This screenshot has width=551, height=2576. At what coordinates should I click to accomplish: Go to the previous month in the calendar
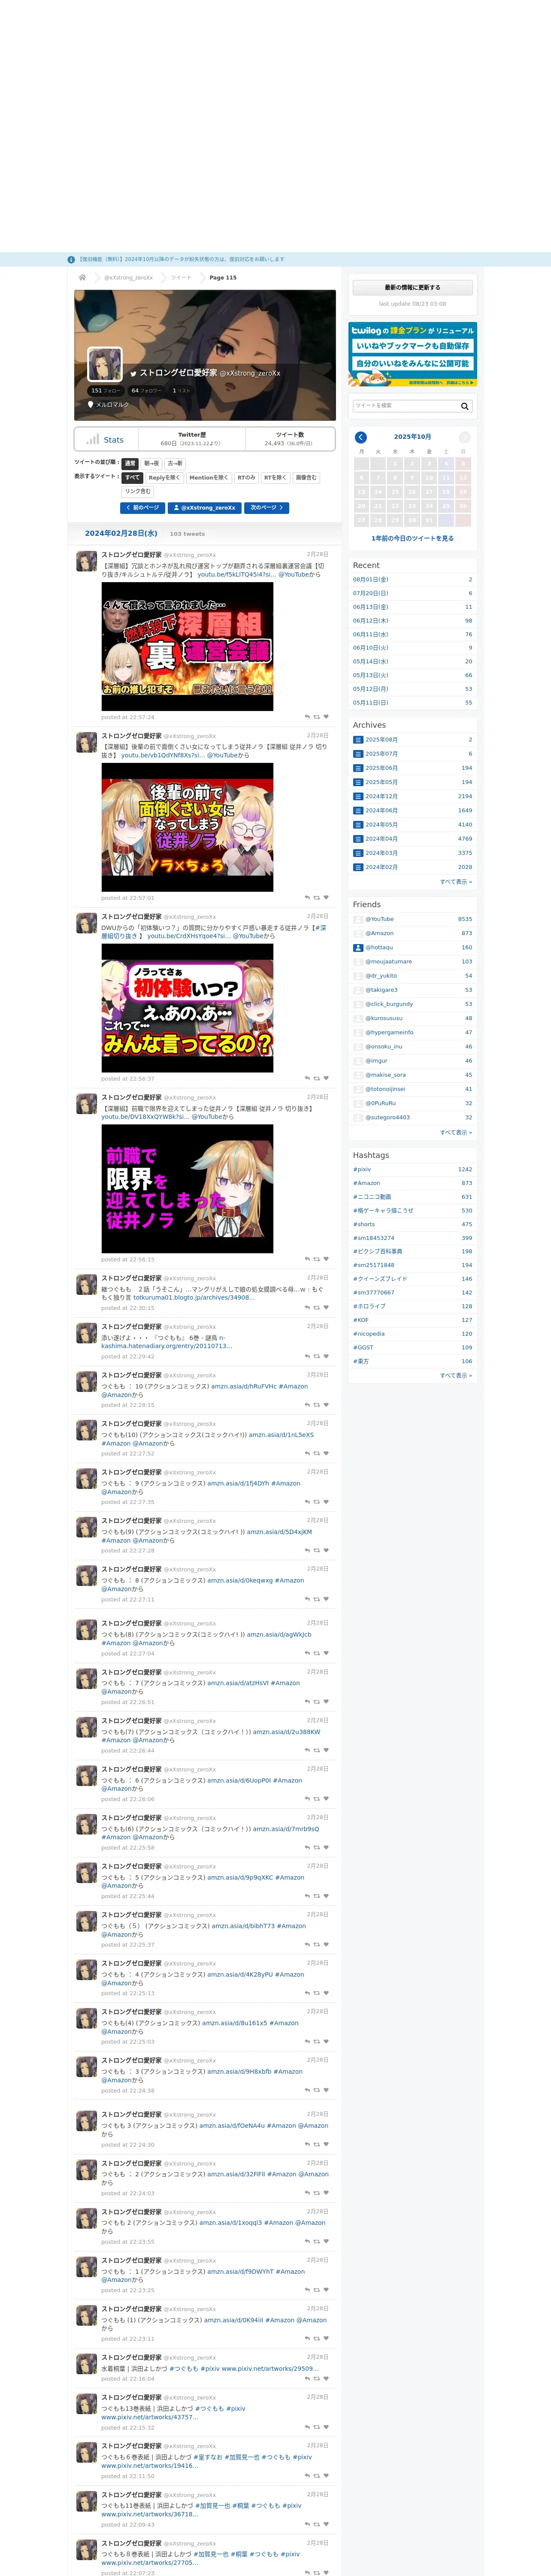coord(361,437)
